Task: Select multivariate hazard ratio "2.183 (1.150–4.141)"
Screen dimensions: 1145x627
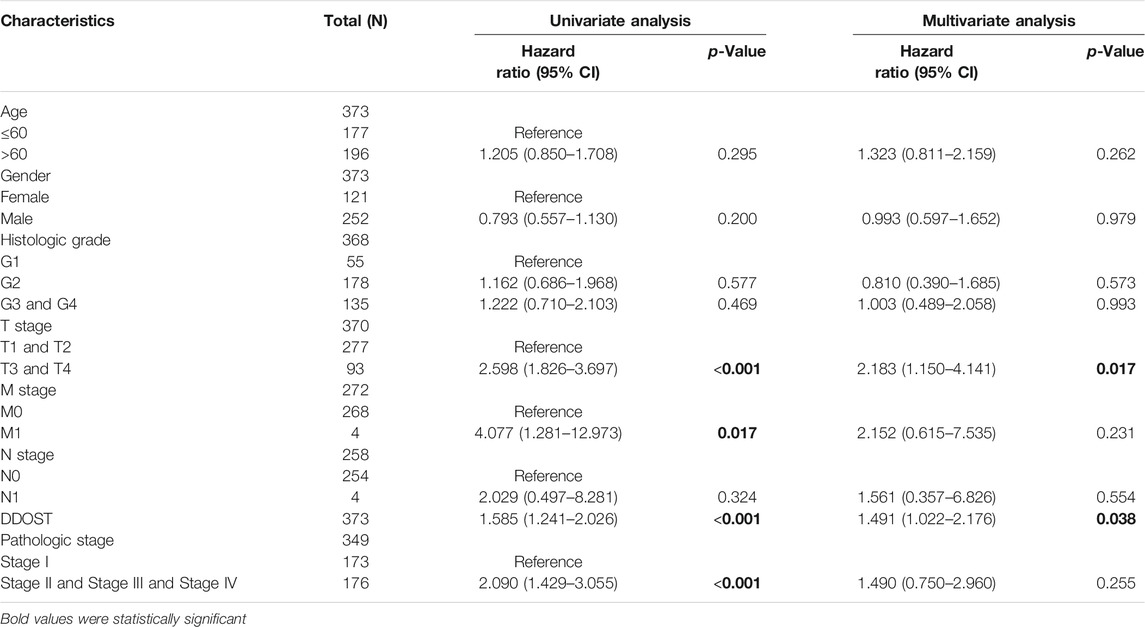Action: 927,369
